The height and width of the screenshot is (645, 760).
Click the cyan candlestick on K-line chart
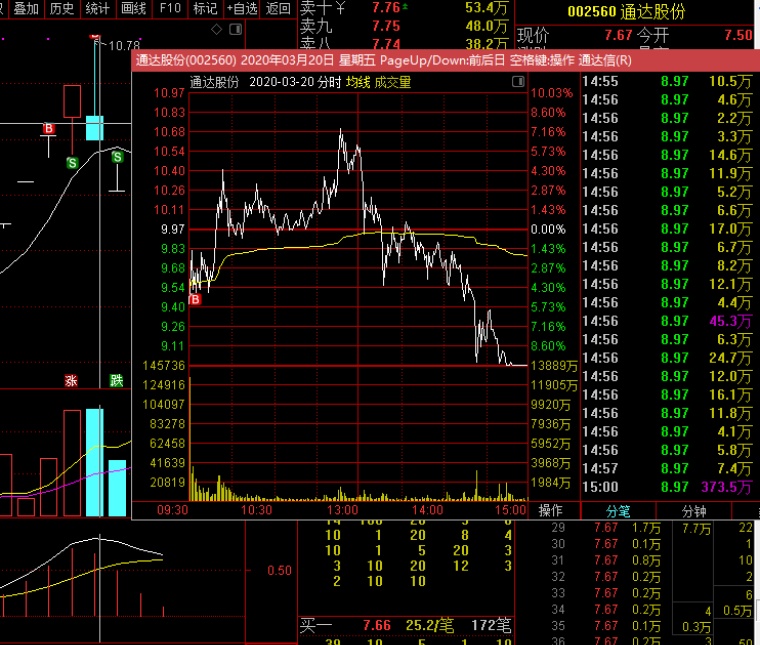(x=95, y=128)
